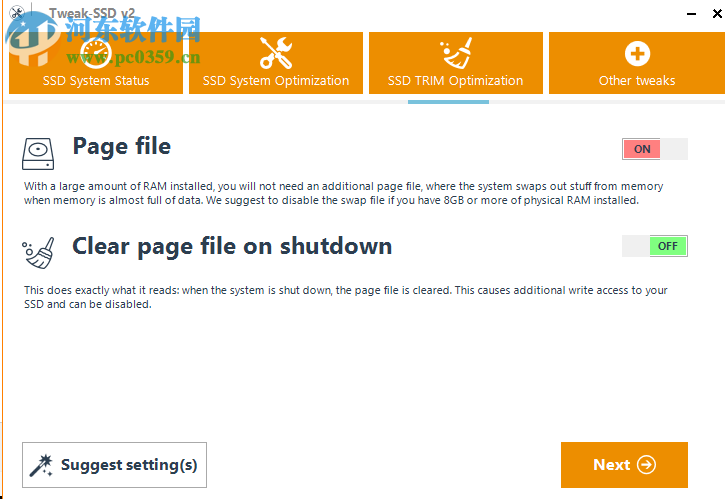
Task: Select the SSD TRIM Optimization tab
Action: coord(455,63)
